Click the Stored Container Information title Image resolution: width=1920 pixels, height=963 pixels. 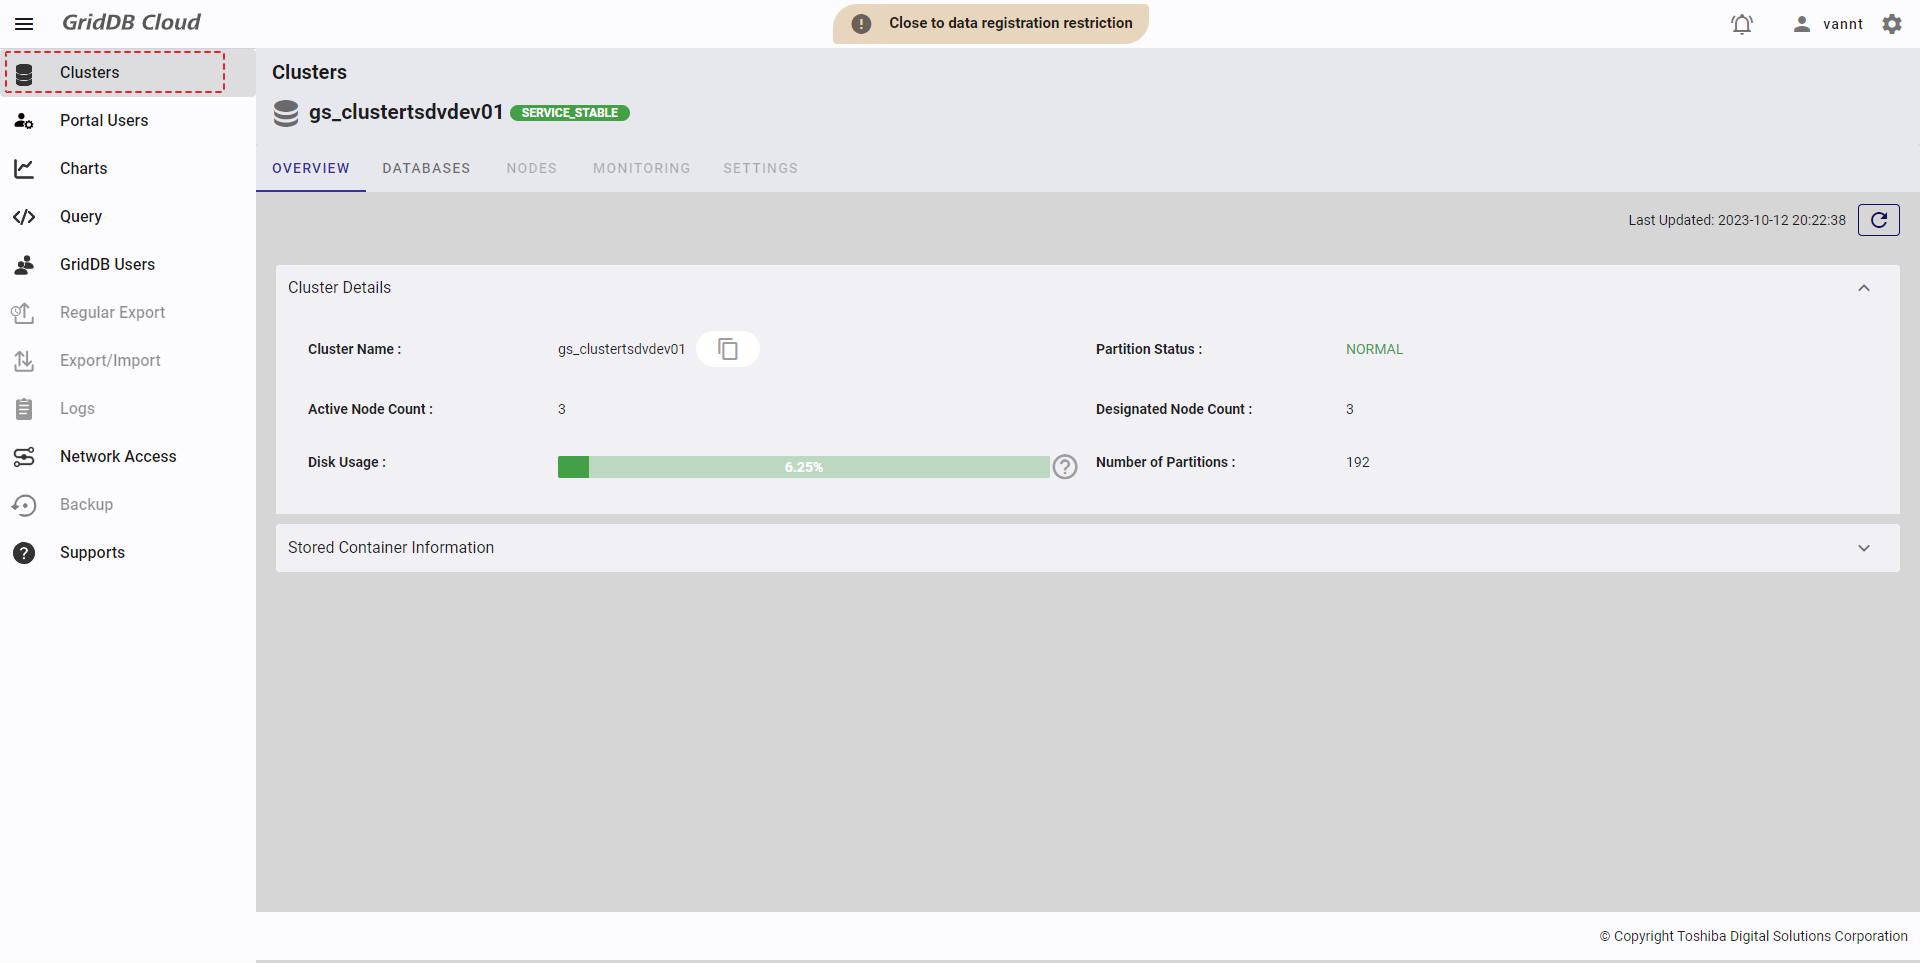click(x=391, y=548)
